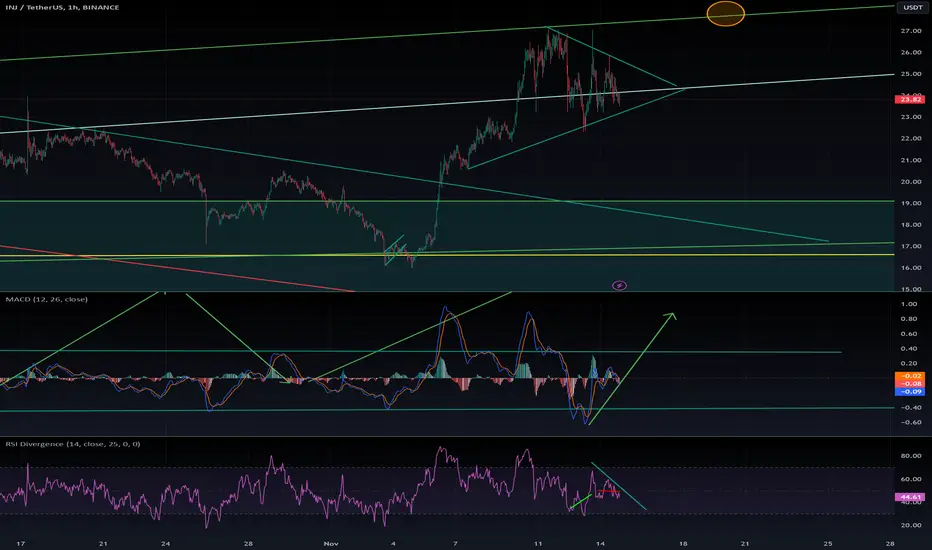
Task: Click the 22.00 price axis label
Action: (x=911, y=139)
